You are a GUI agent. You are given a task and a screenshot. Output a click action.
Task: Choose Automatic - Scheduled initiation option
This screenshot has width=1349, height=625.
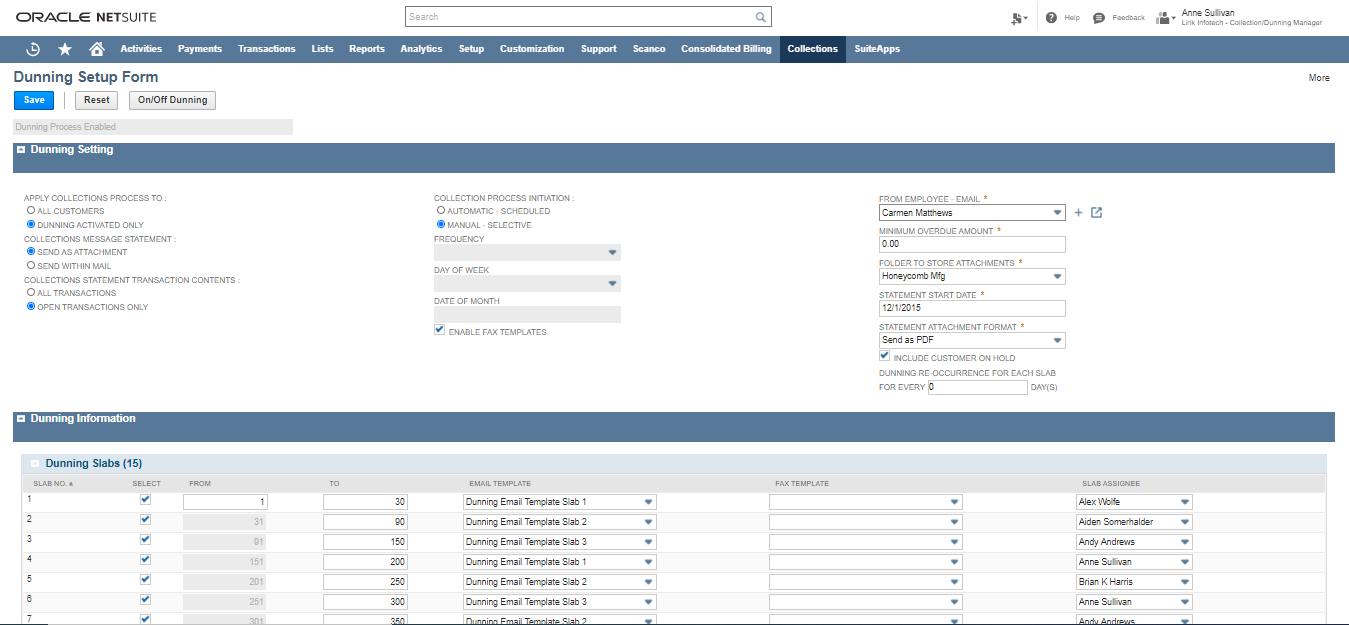tap(441, 211)
